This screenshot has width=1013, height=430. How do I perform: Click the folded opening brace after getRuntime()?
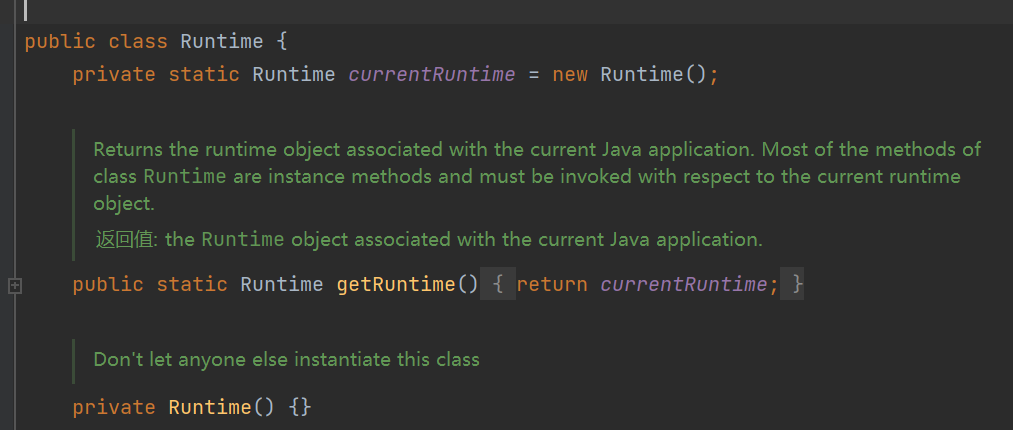499,285
